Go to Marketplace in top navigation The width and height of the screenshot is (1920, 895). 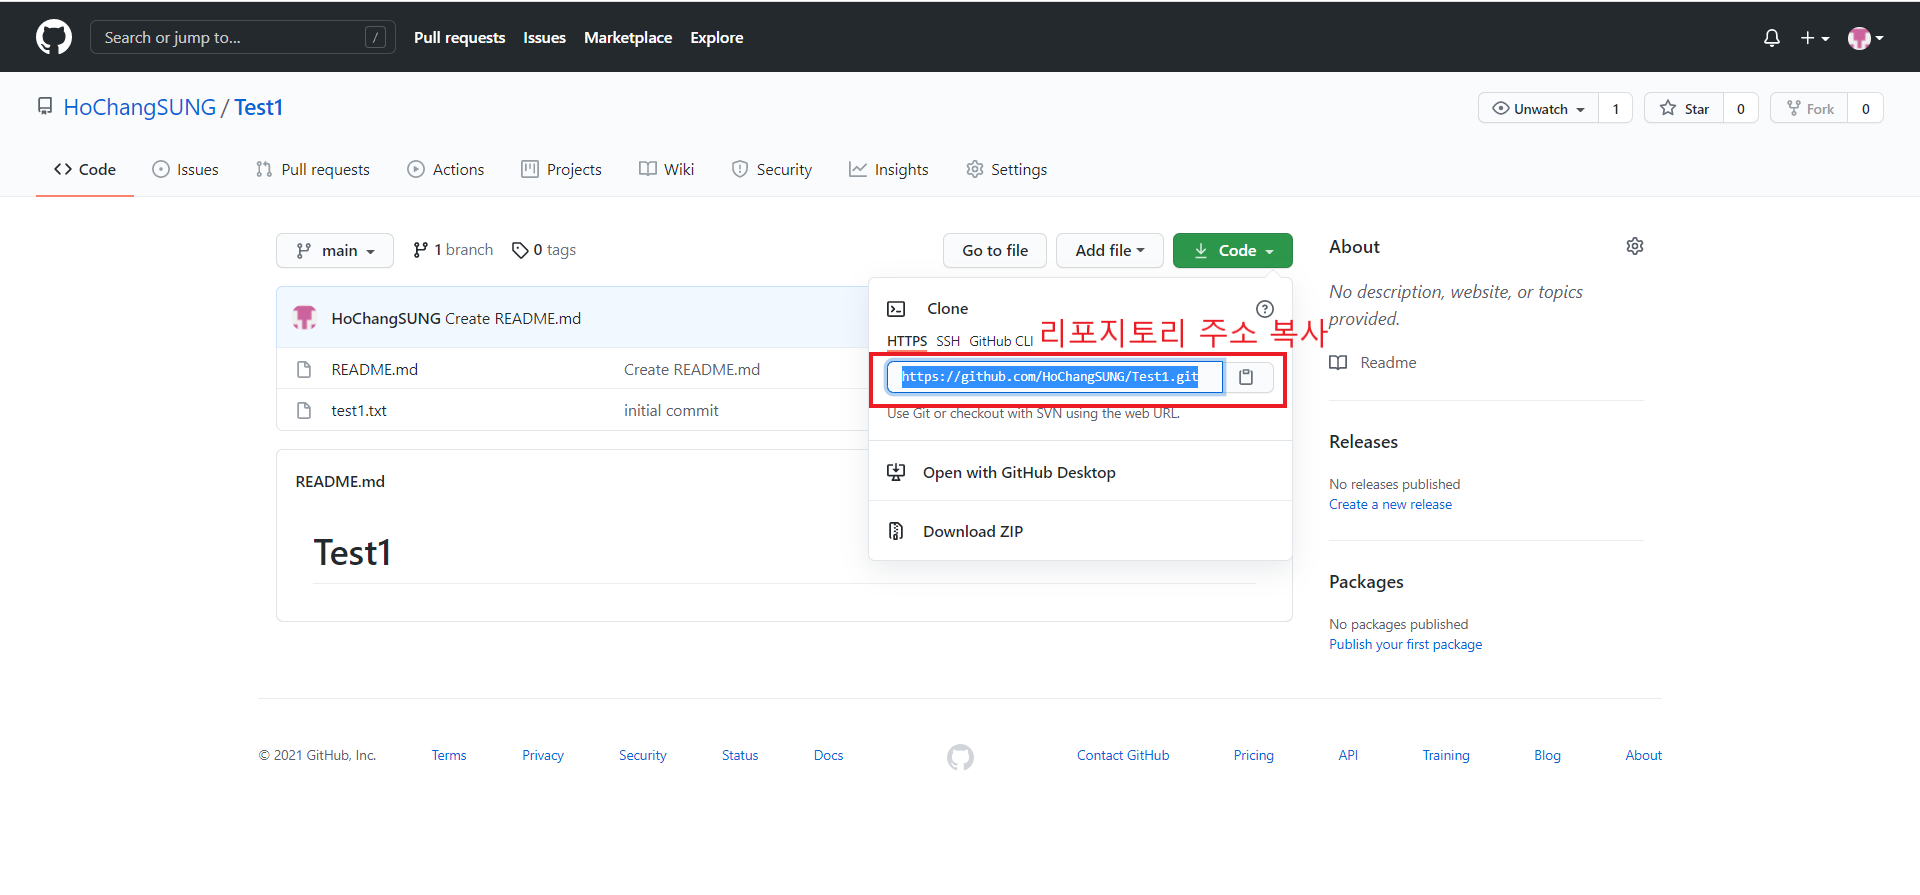[628, 37]
